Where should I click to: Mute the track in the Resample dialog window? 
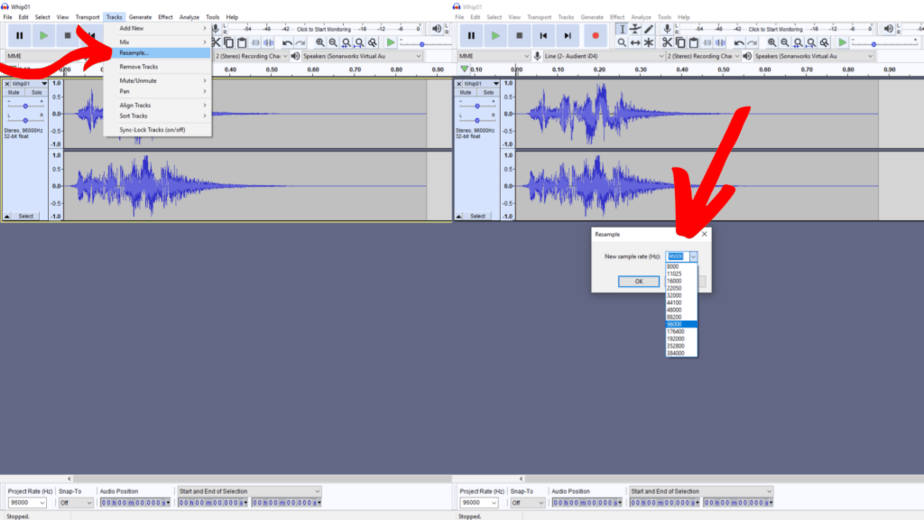(466, 93)
